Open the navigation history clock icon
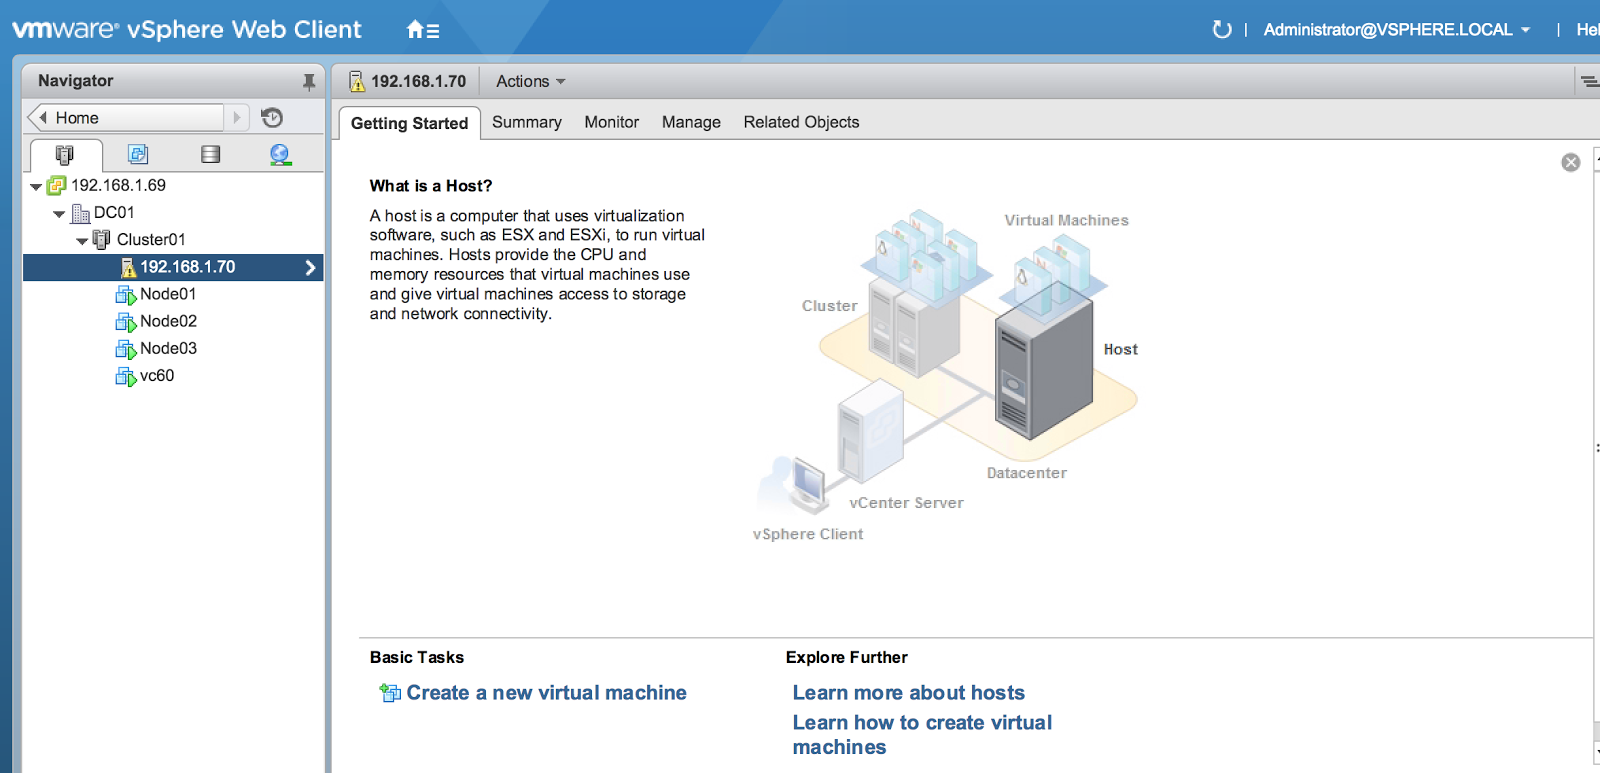 [x=272, y=118]
